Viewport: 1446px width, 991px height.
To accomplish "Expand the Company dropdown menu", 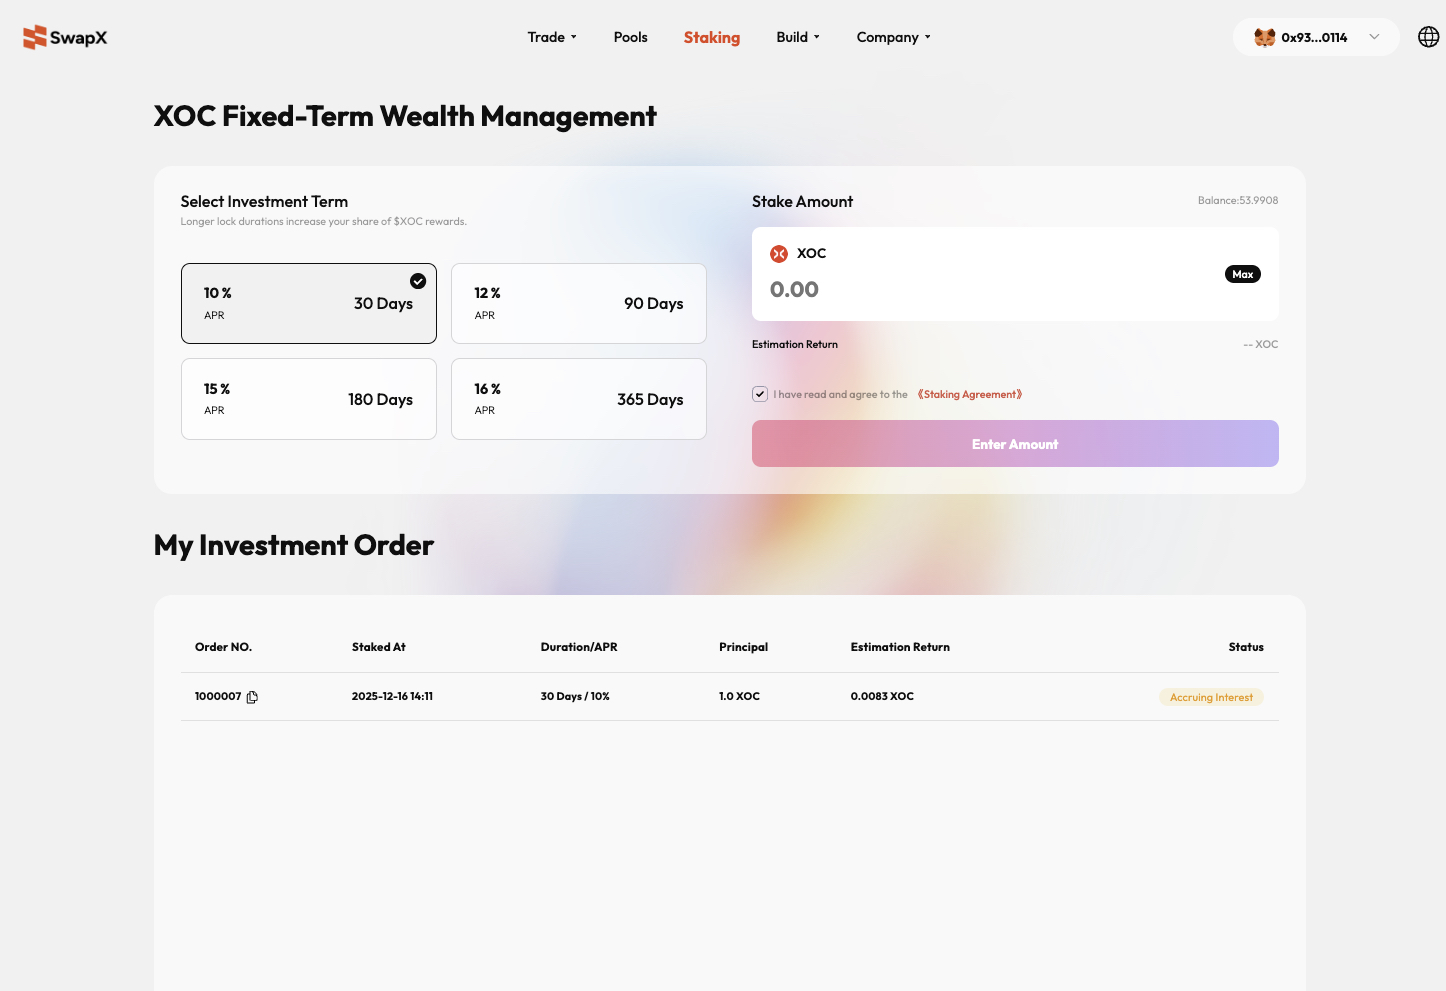I will [893, 37].
